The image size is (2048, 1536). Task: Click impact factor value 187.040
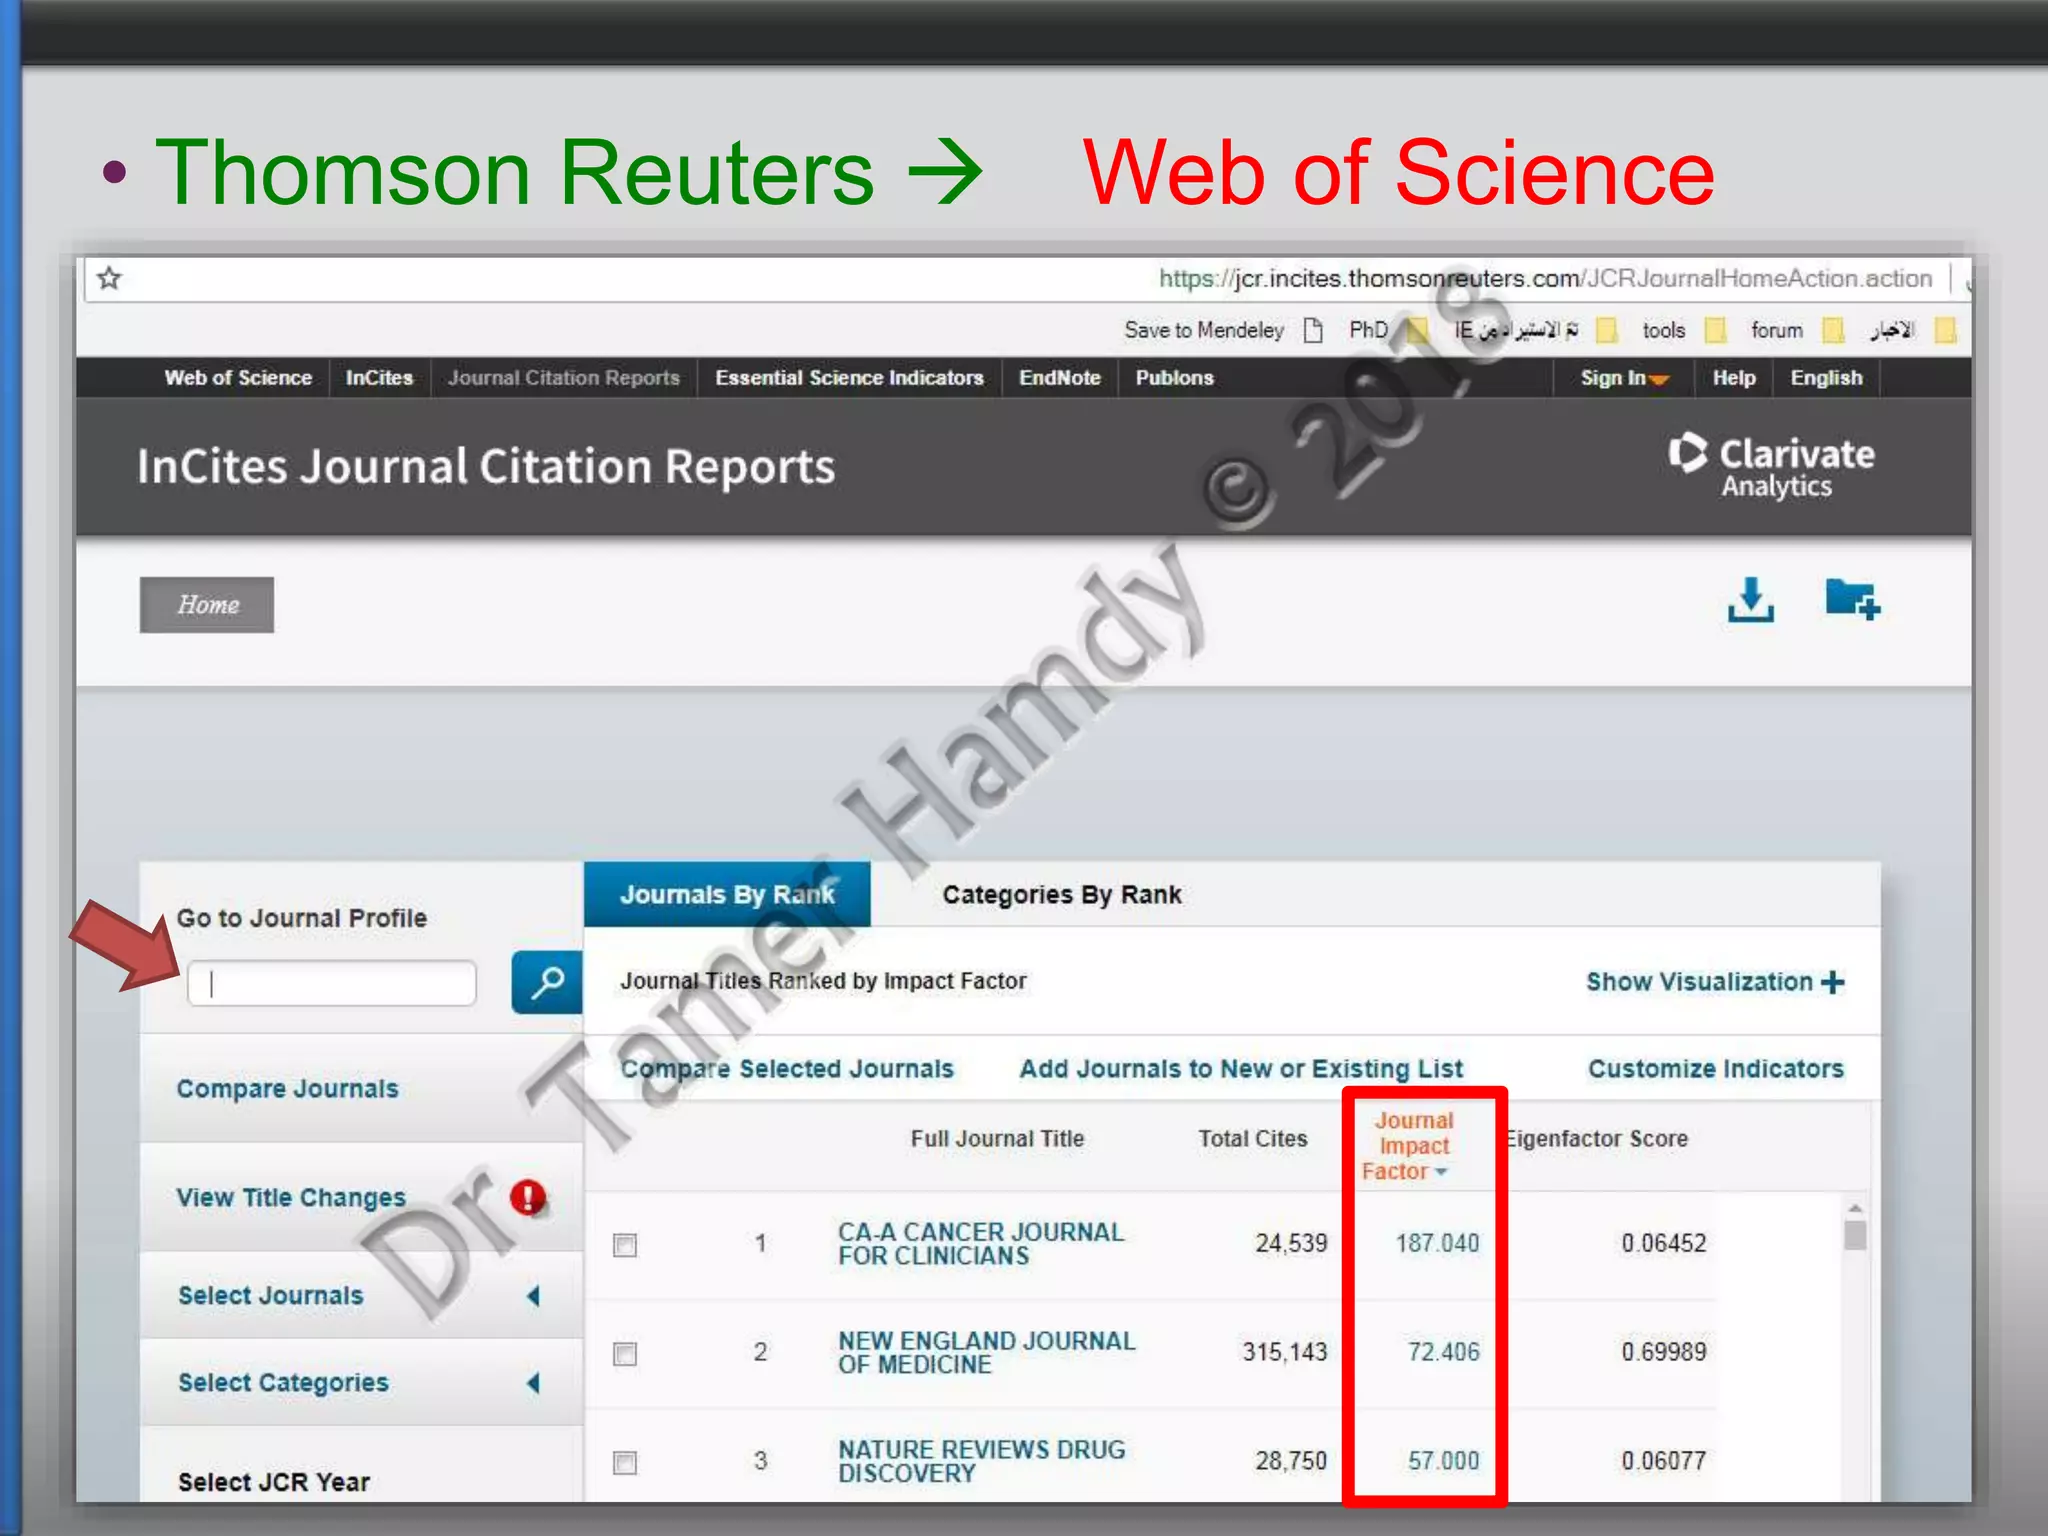[1437, 1244]
